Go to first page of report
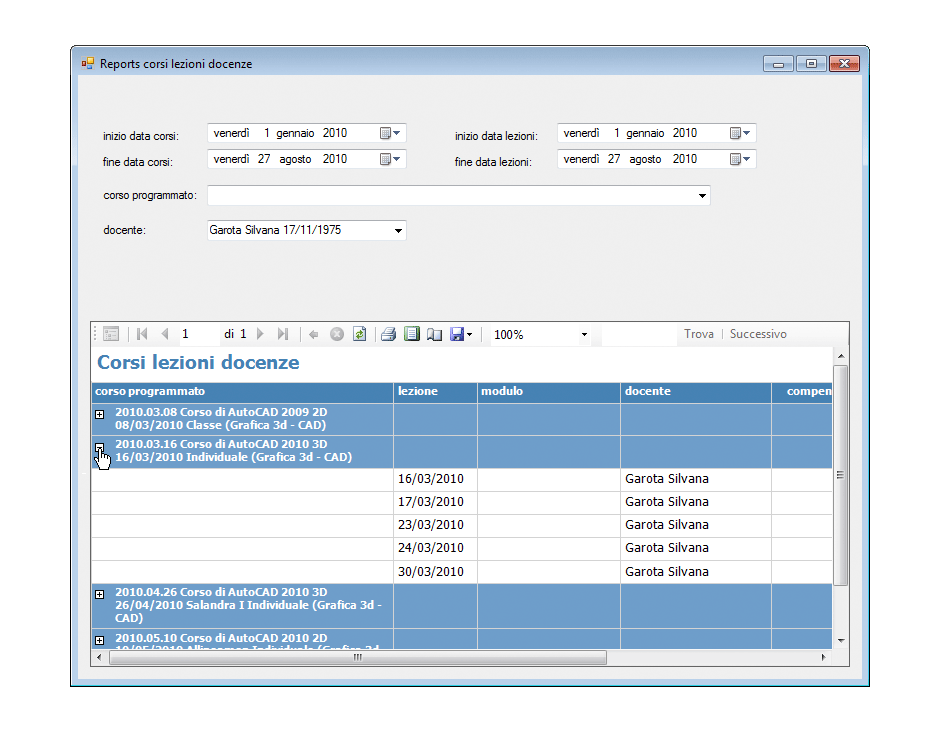The width and height of the screenshot is (940, 732). (x=142, y=334)
